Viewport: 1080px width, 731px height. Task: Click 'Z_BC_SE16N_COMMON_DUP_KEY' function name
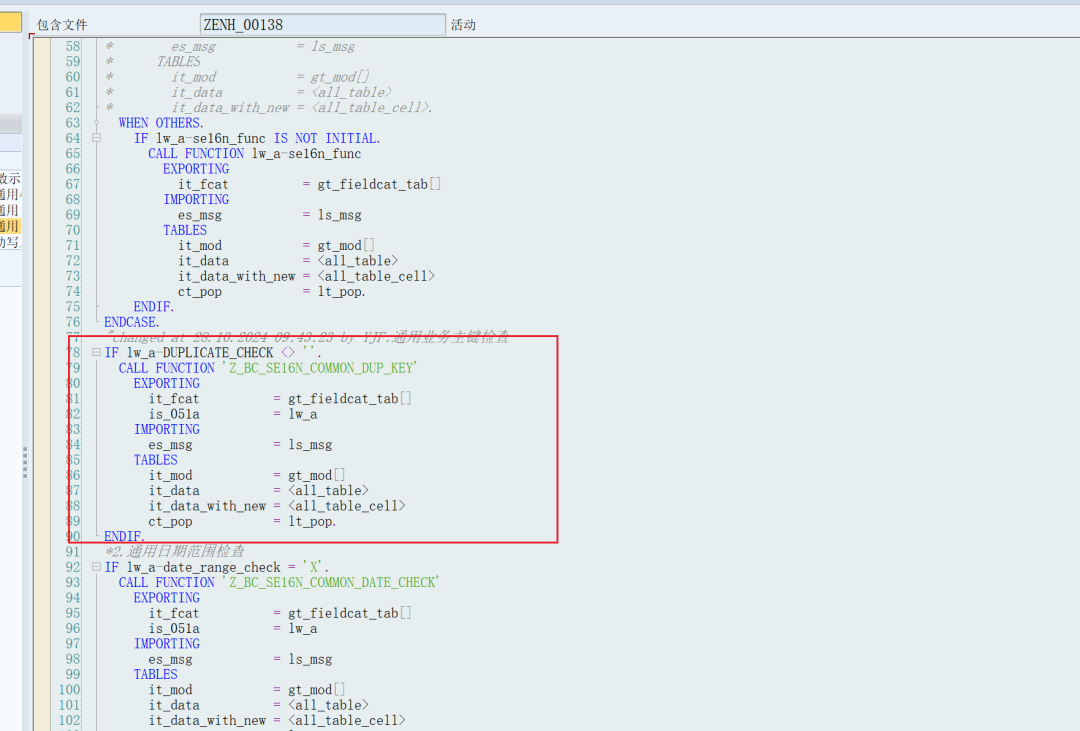coord(320,368)
